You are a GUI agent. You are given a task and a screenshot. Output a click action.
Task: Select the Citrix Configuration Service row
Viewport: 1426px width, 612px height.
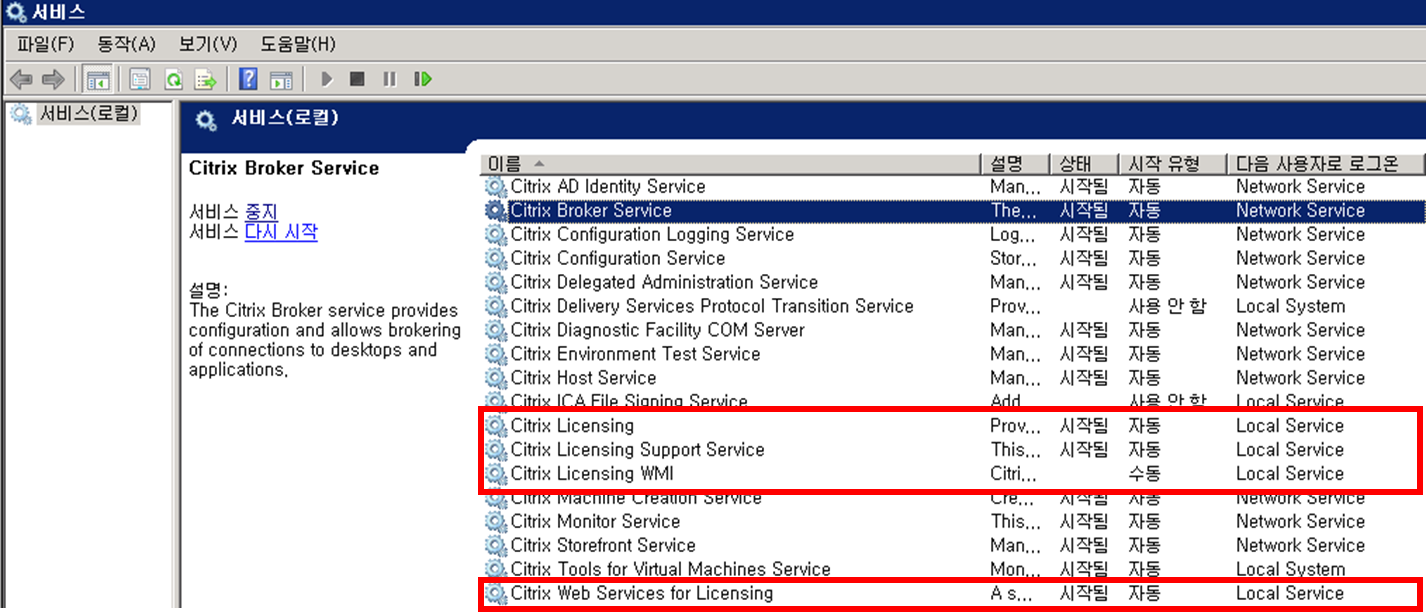coord(953,258)
